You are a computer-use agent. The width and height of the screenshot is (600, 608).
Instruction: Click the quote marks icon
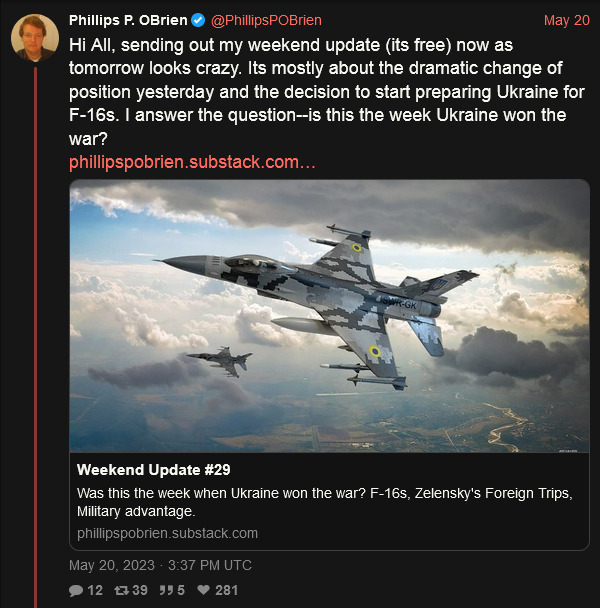click(166, 590)
